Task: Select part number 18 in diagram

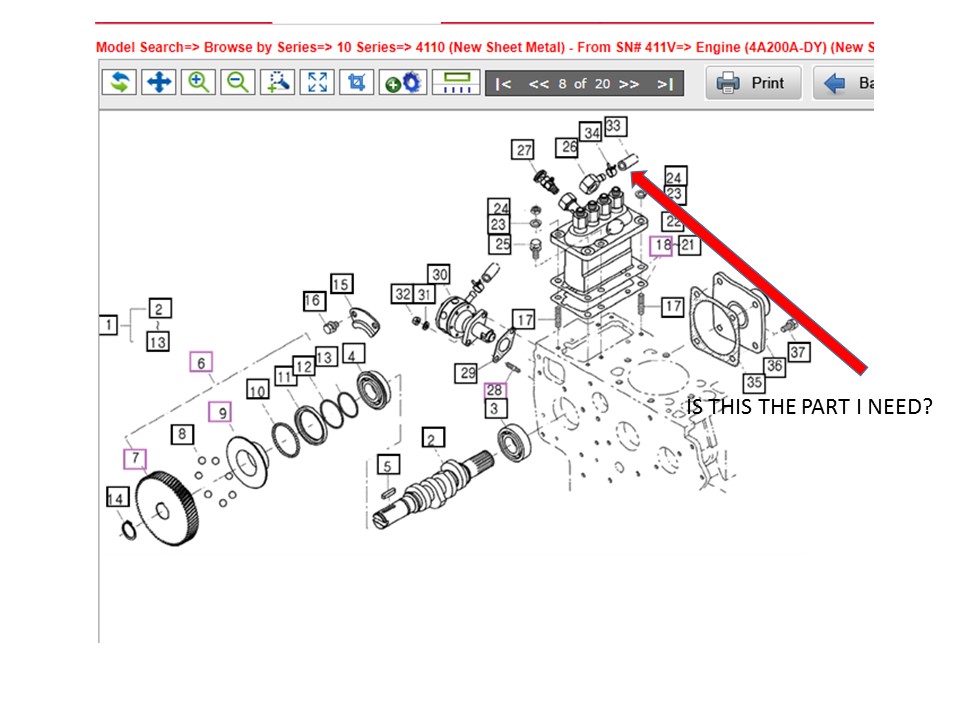Action: [661, 245]
